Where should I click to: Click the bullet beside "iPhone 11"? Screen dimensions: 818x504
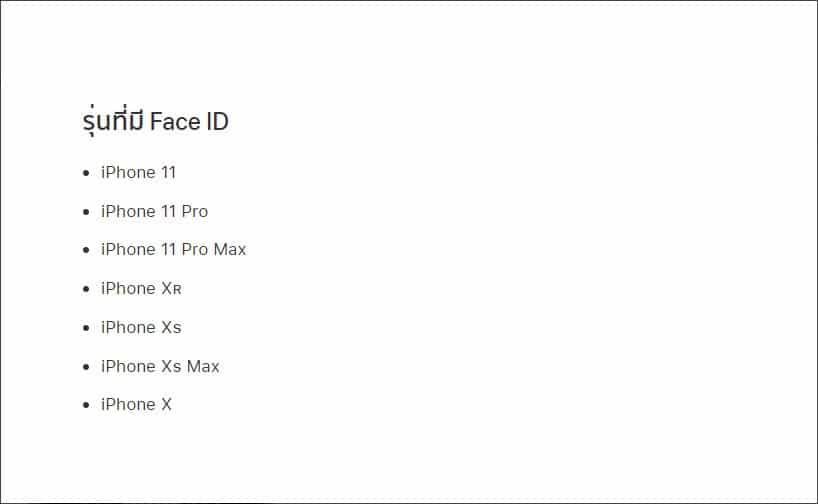click(86, 174)
